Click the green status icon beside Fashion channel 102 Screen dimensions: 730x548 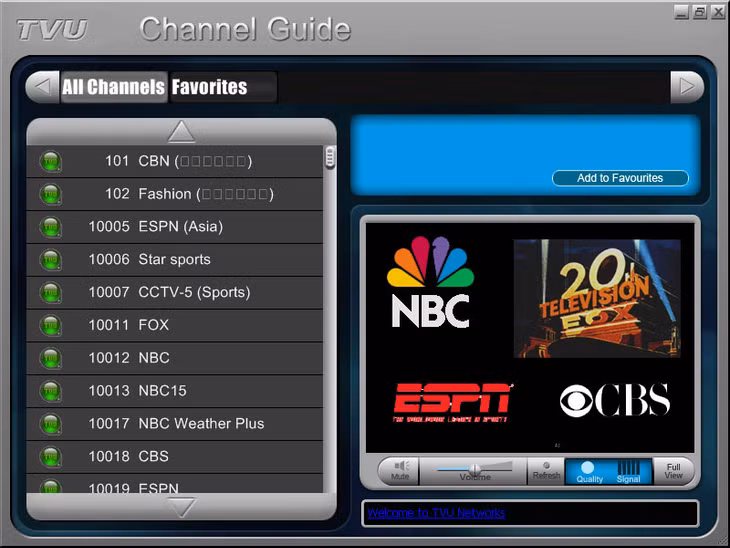51,194
